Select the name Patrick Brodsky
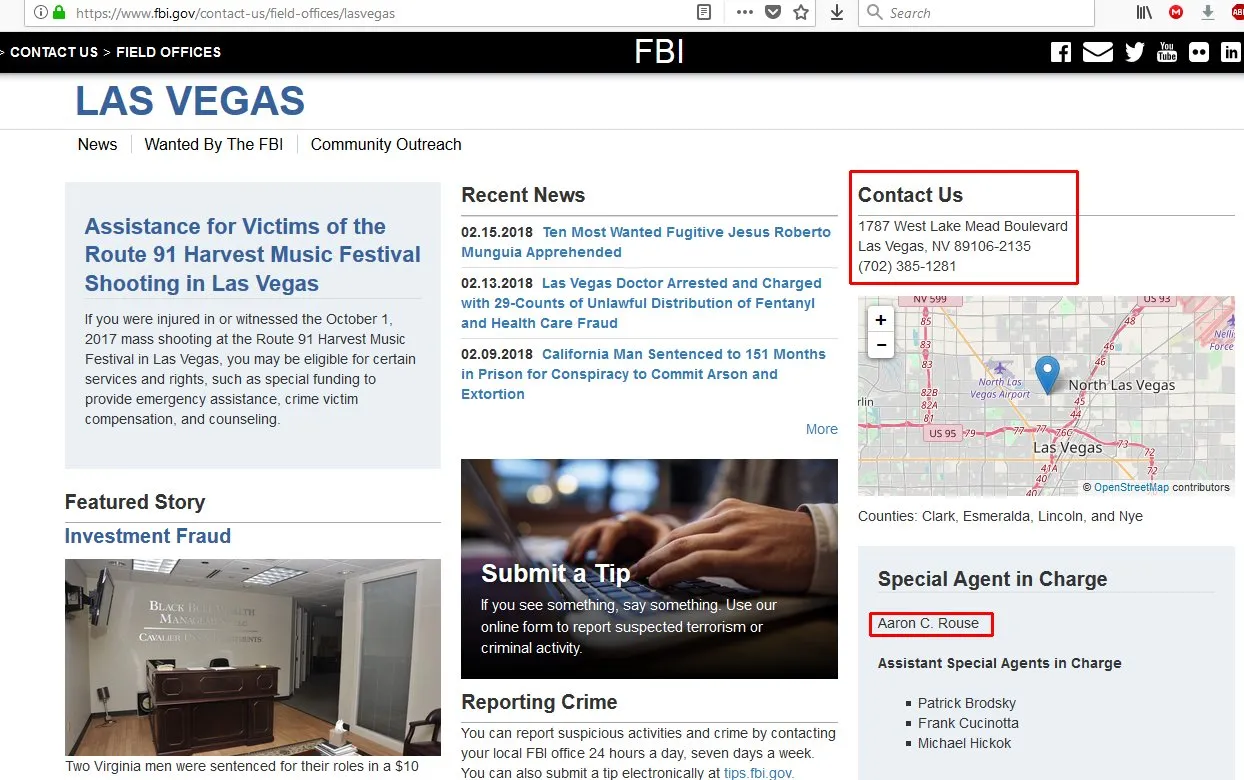Image resolution: width=1244 pixels, height=780 pixels. point(967,703)
